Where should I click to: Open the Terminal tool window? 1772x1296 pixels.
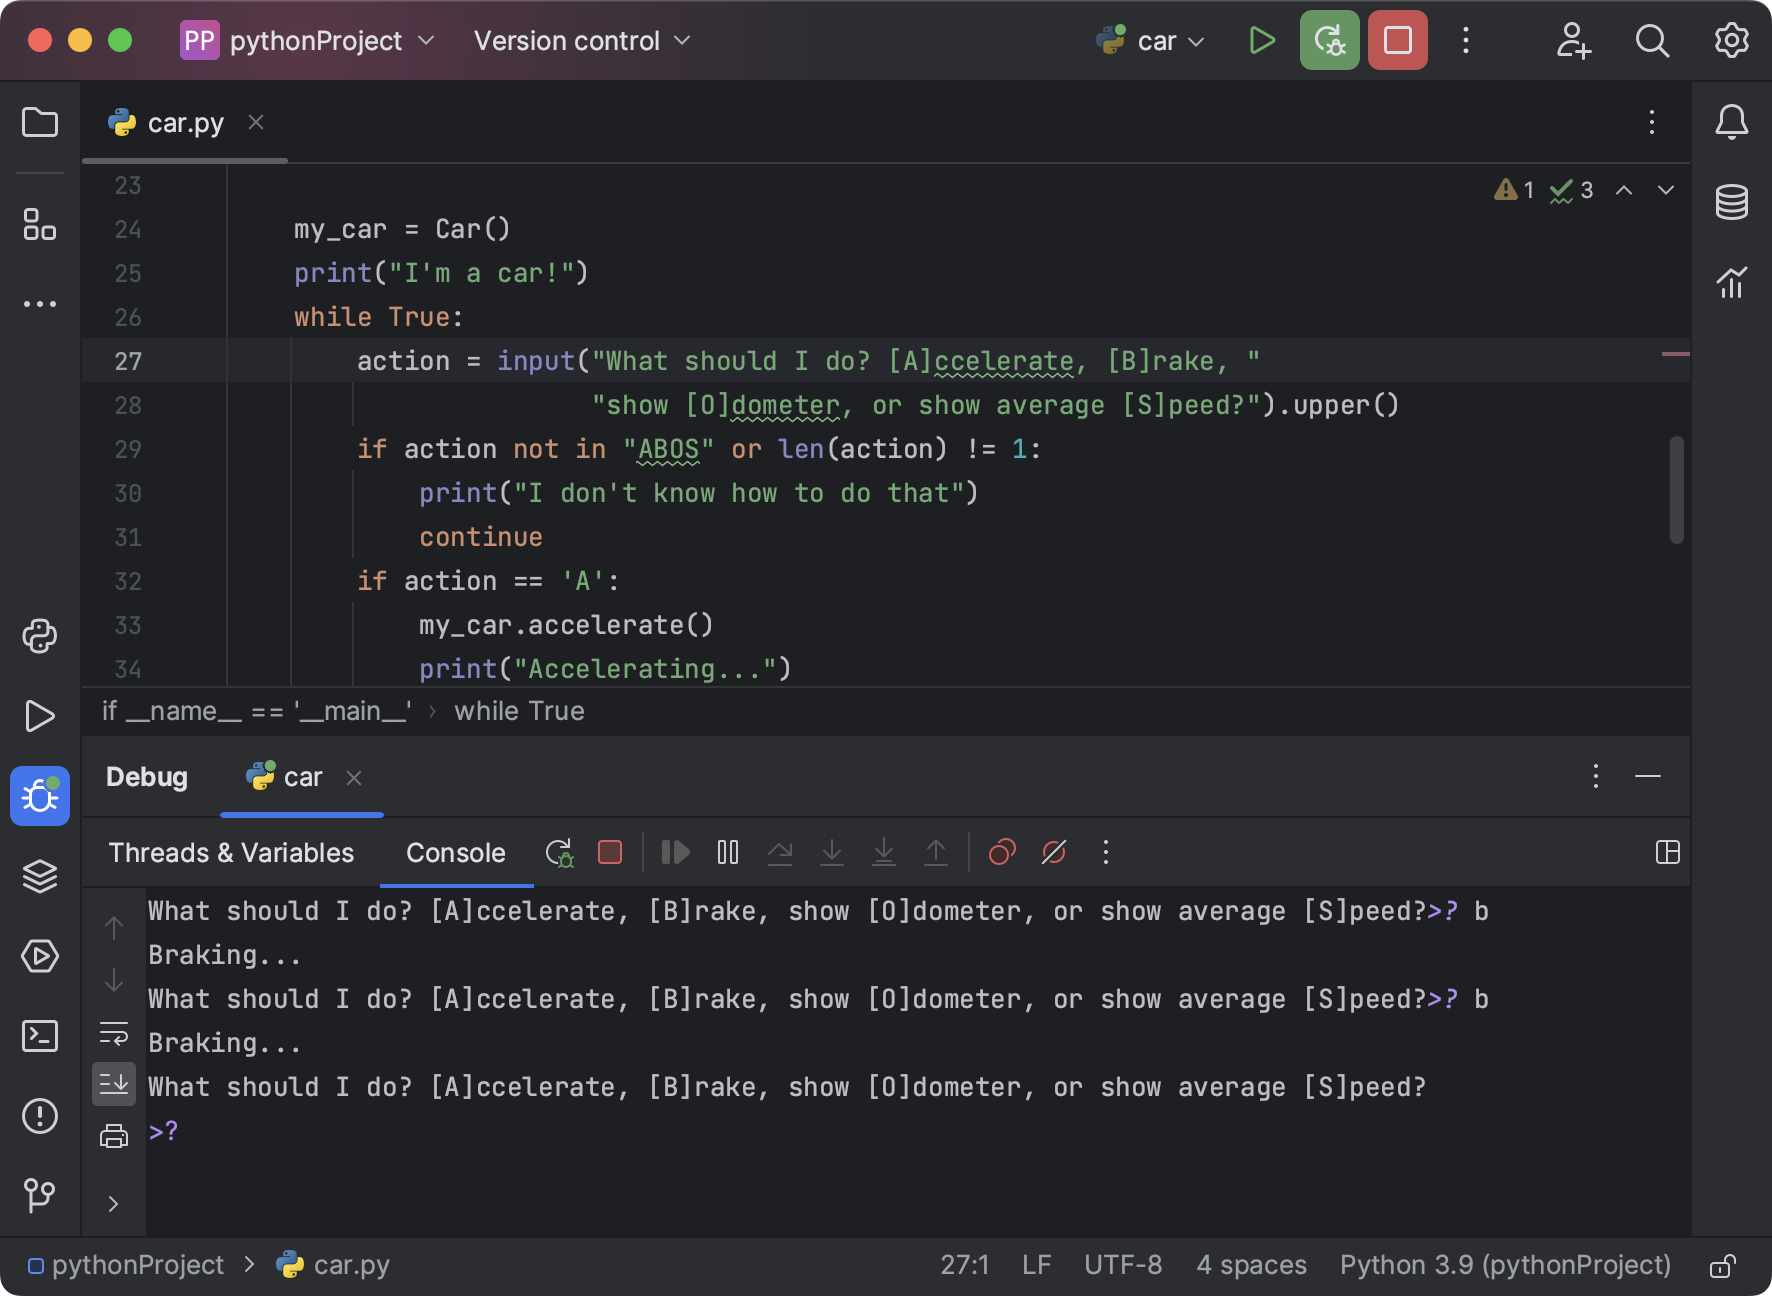(x=40, y=1036)
